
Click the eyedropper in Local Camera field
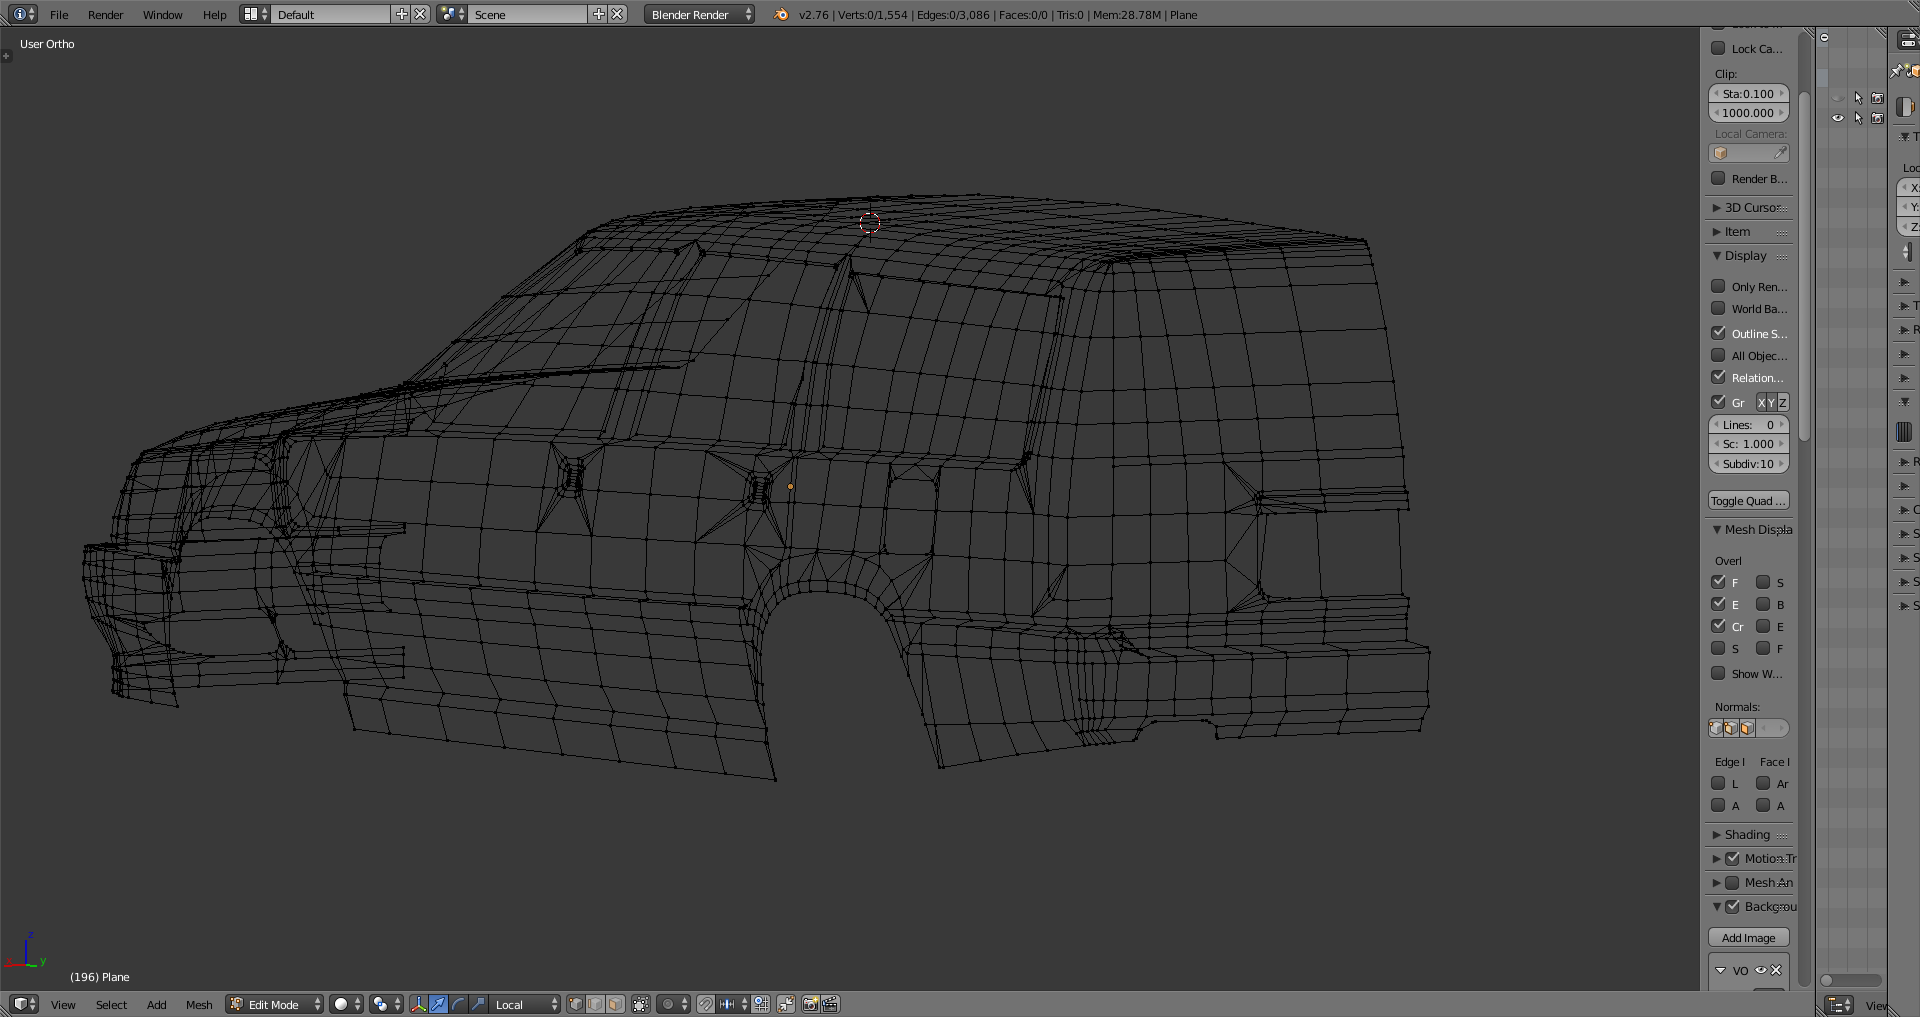(1780, 153)
